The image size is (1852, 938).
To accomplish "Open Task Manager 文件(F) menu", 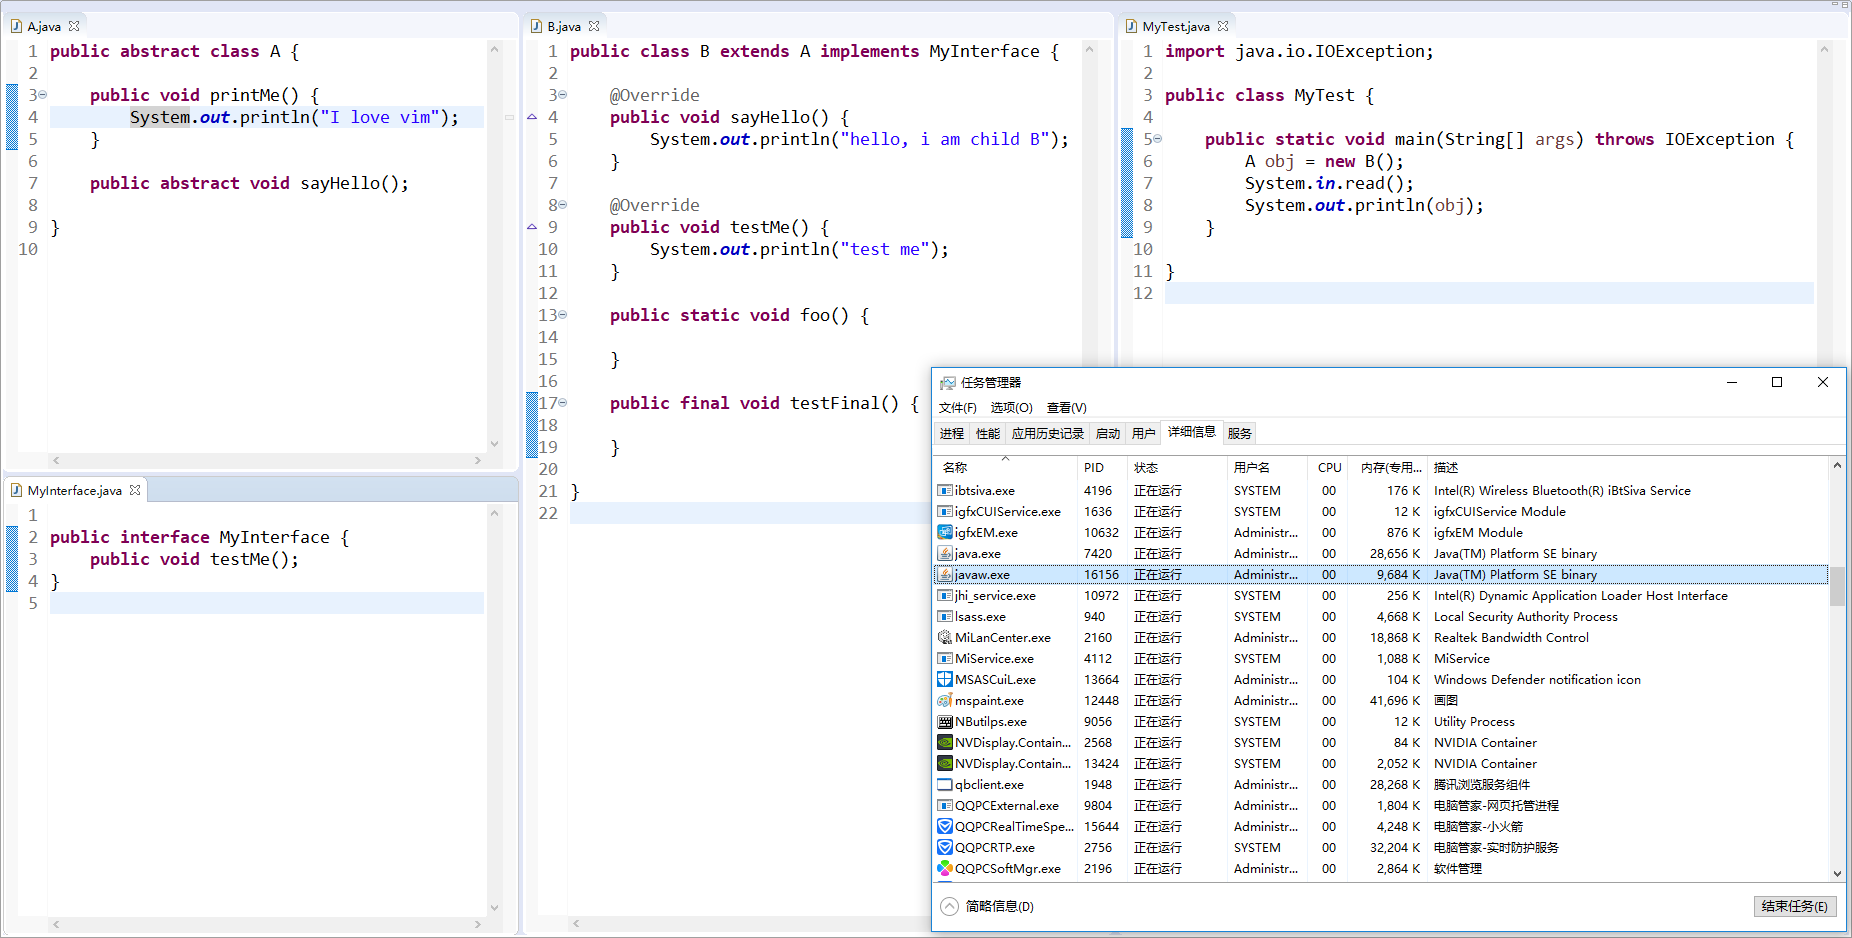I will [958, 408].
